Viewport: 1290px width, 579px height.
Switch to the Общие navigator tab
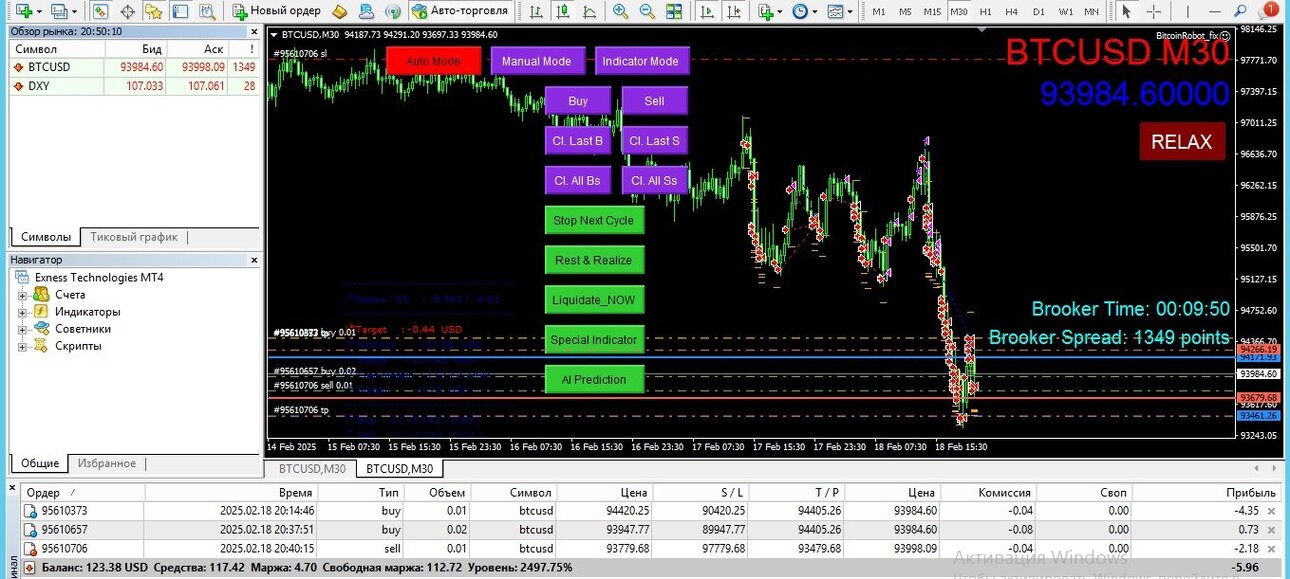39,463
